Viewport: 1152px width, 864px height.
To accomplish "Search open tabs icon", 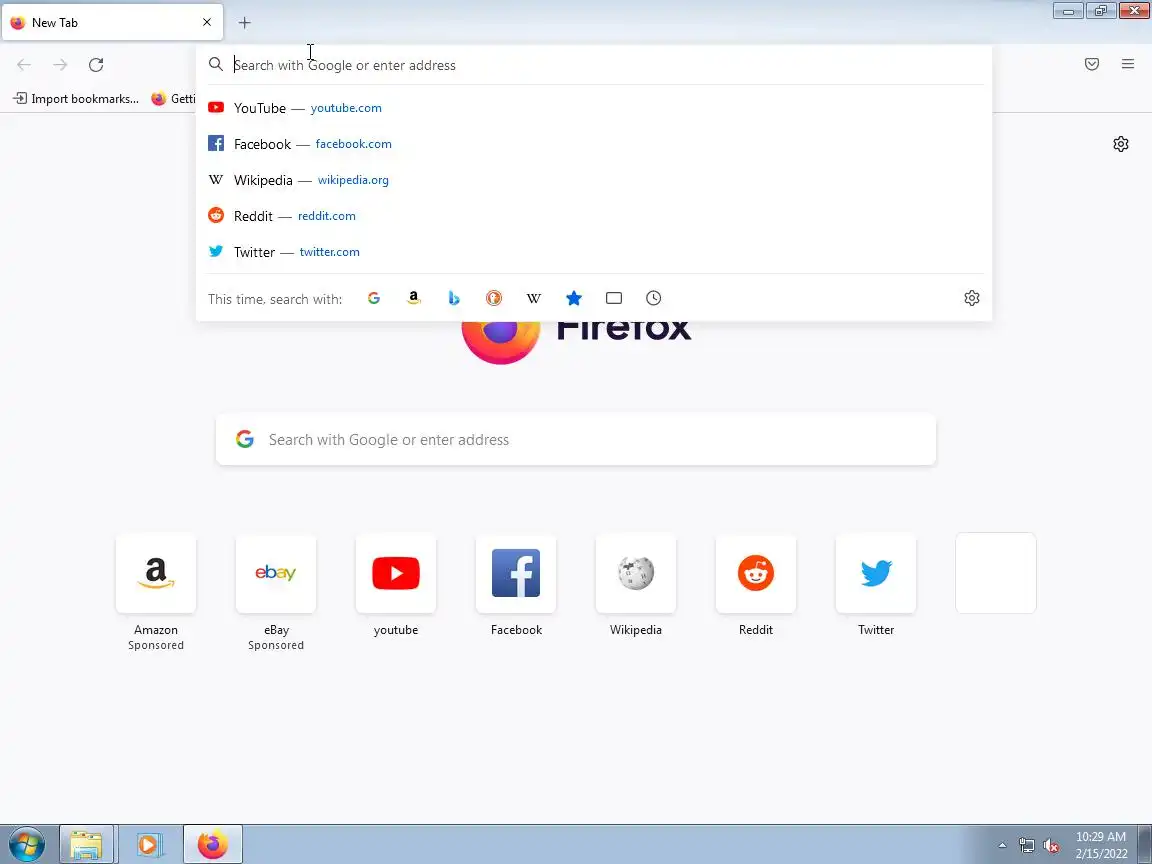I will (x=613, y=298).
